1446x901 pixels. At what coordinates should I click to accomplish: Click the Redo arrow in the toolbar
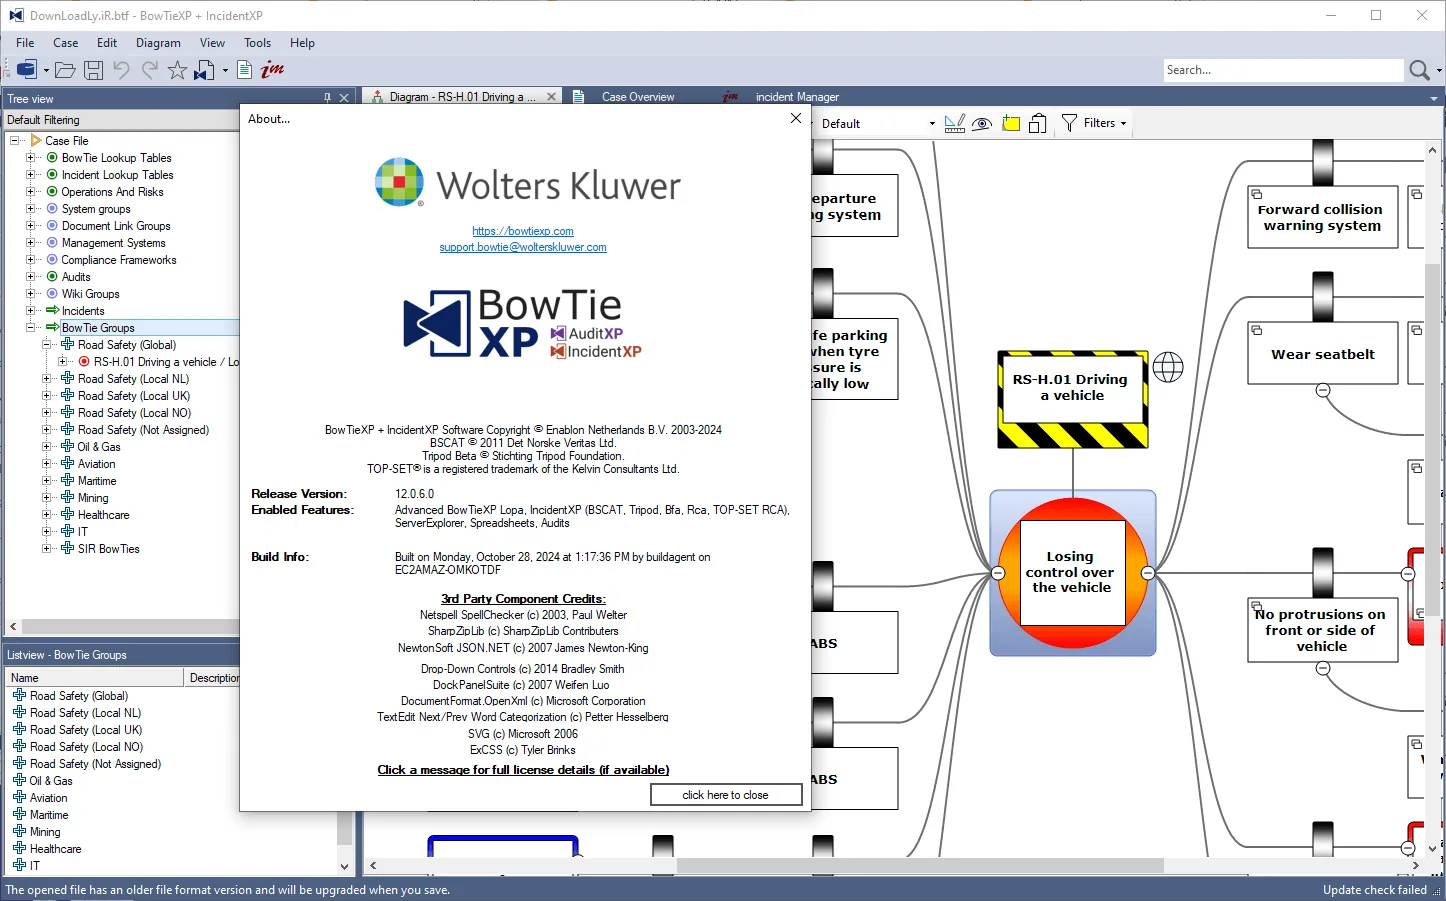coord(150,70)
